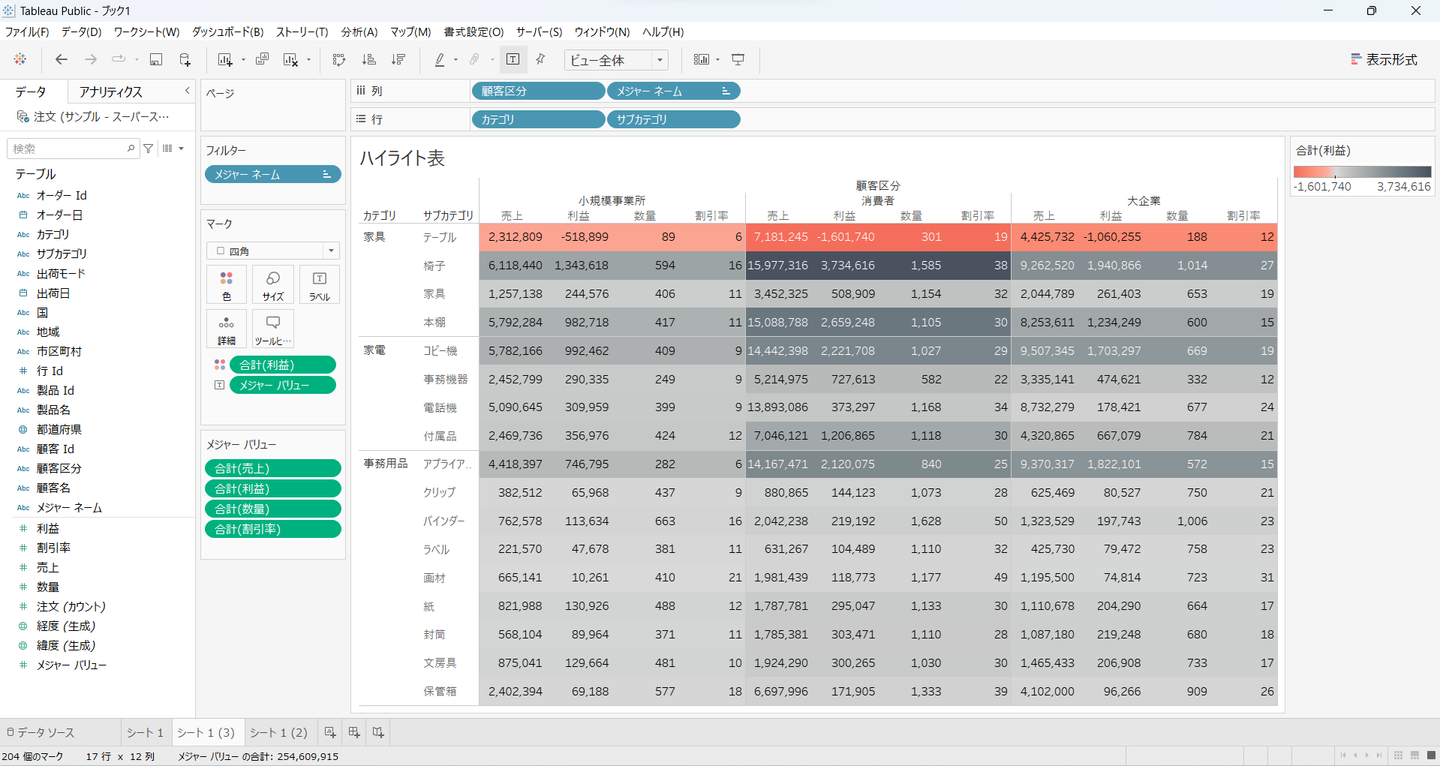This screenshot has width=1440, height=766.
Task: Open presentation mode from the toolbar
Action: [x=738, y=60]
